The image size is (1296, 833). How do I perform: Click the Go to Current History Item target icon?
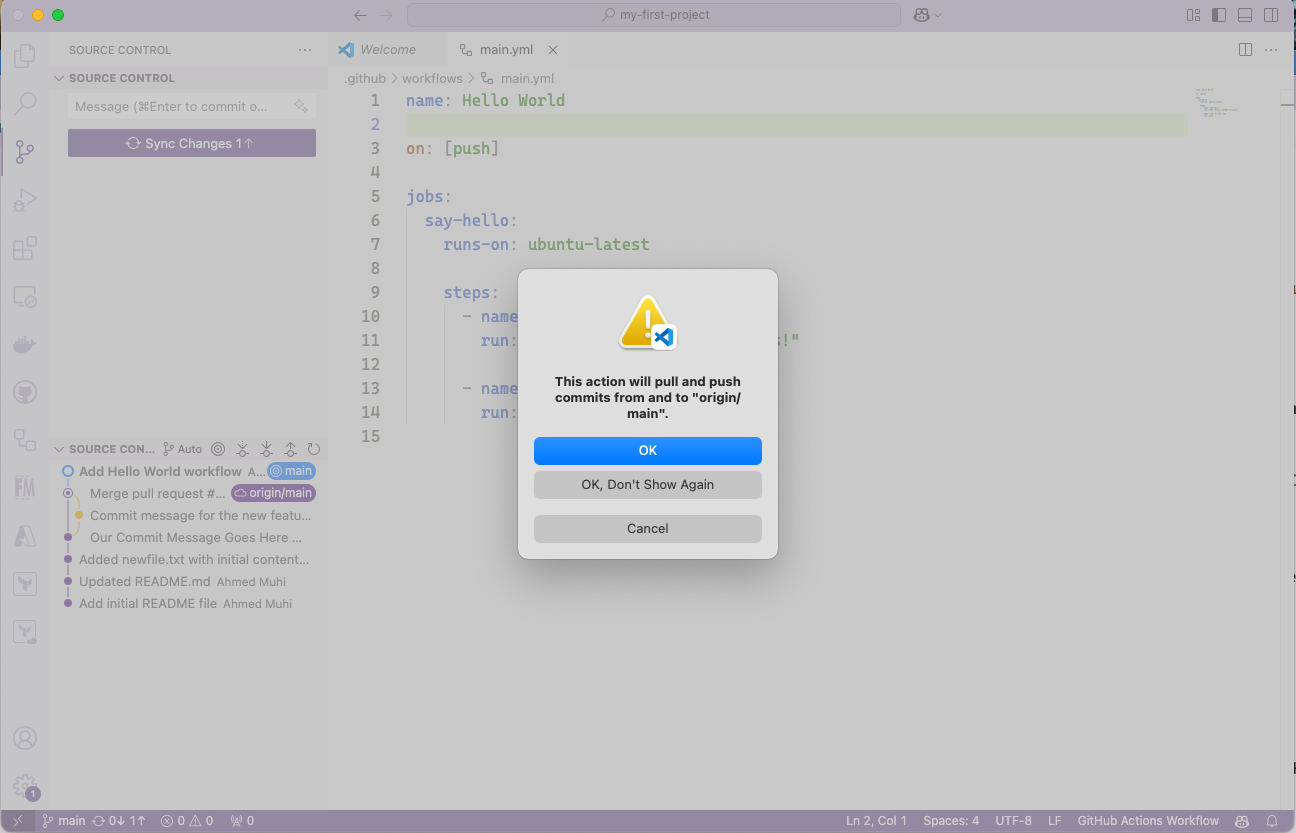click(x=218, y=449)
